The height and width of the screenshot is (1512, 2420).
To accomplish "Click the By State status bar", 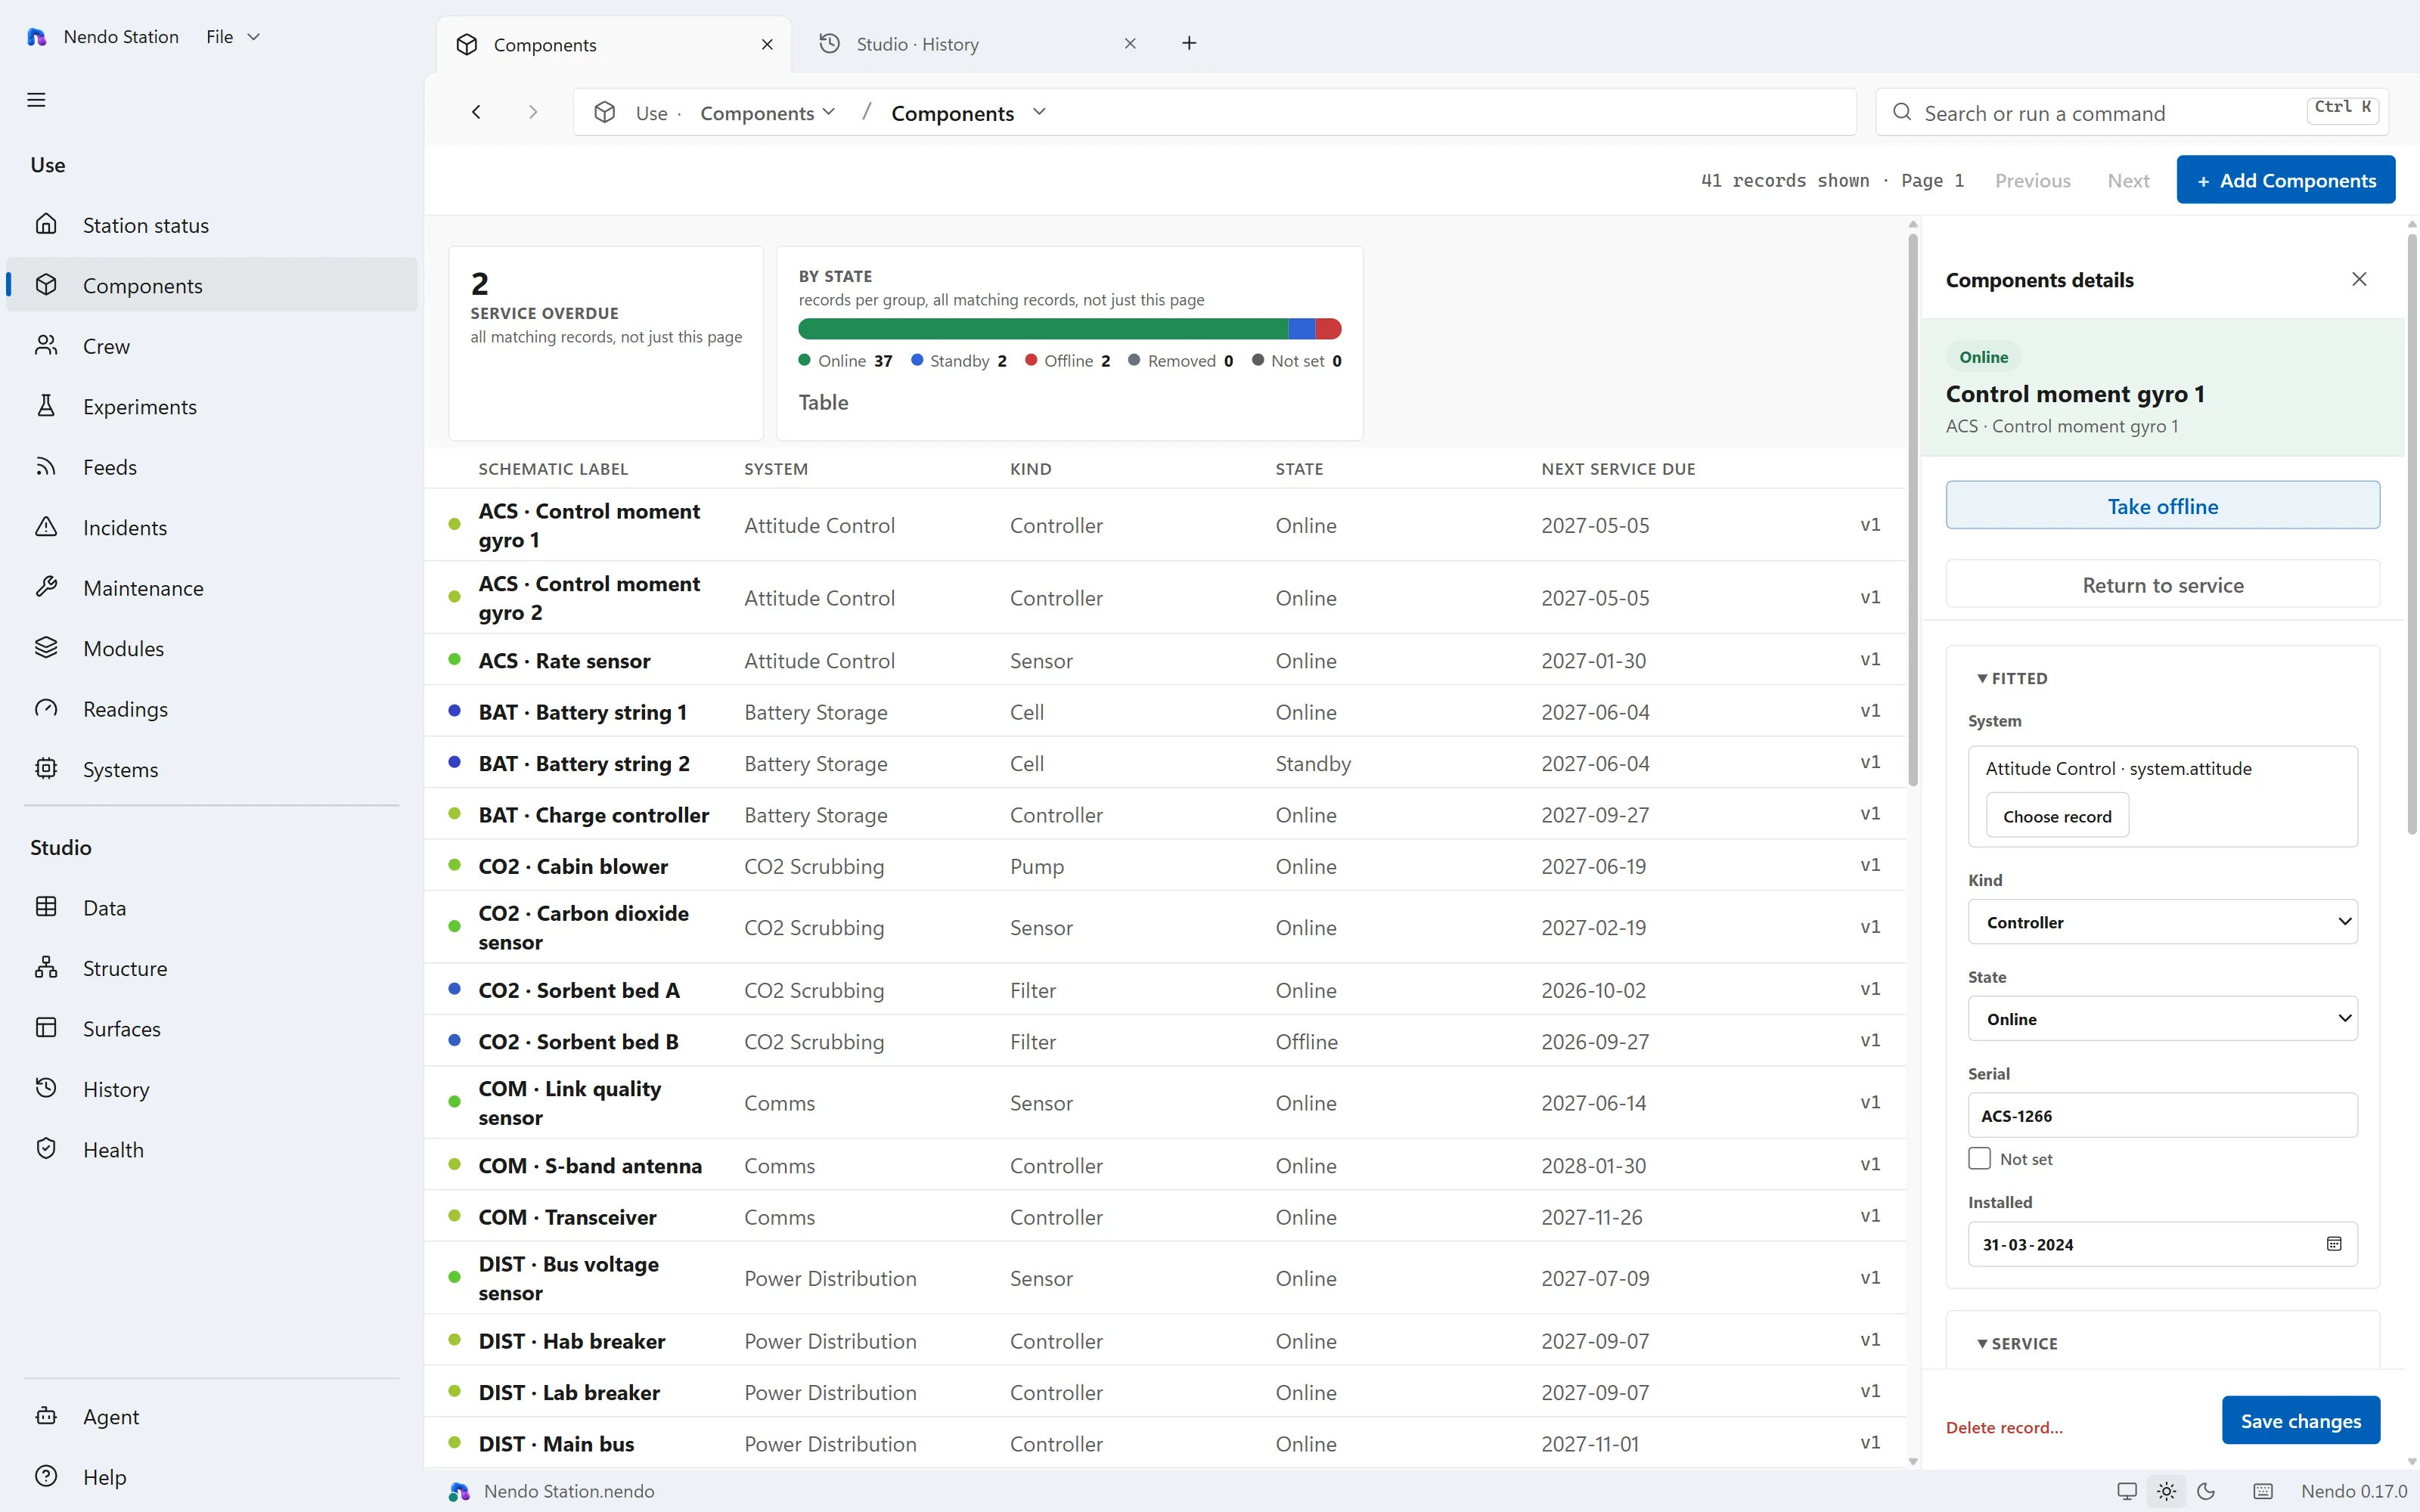I will point(1069,329).
